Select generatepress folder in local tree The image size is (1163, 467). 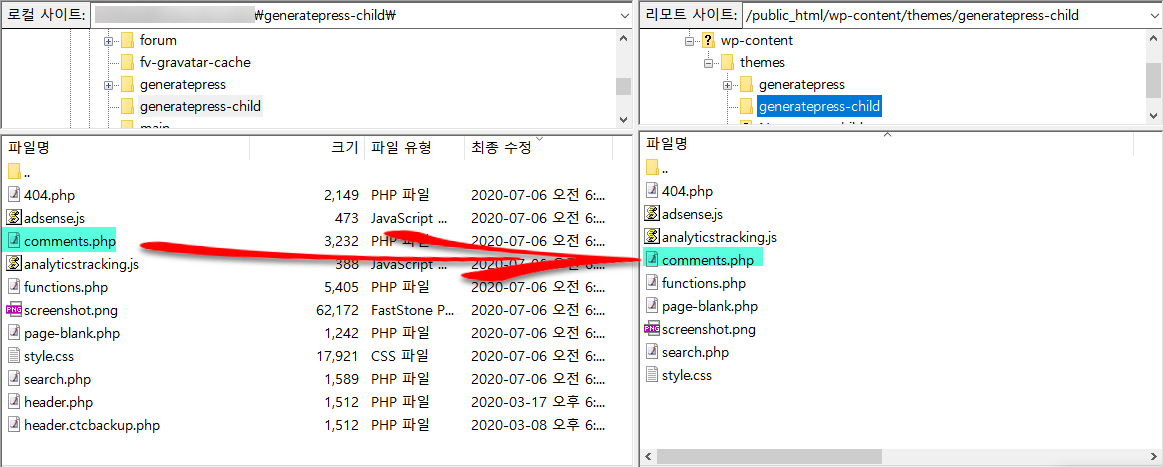tap(182, 85)
